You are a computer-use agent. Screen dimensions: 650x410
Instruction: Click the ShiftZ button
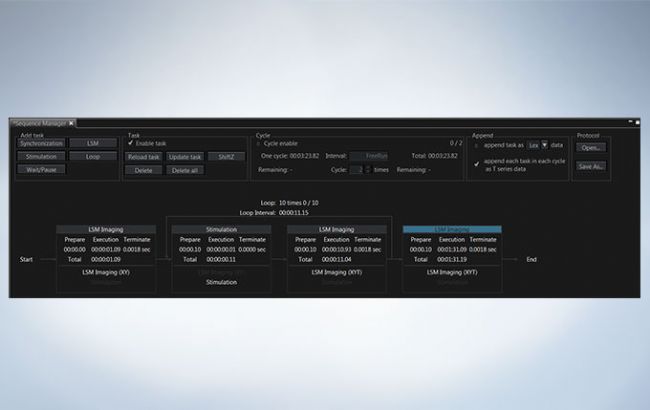tap(226, 157)
